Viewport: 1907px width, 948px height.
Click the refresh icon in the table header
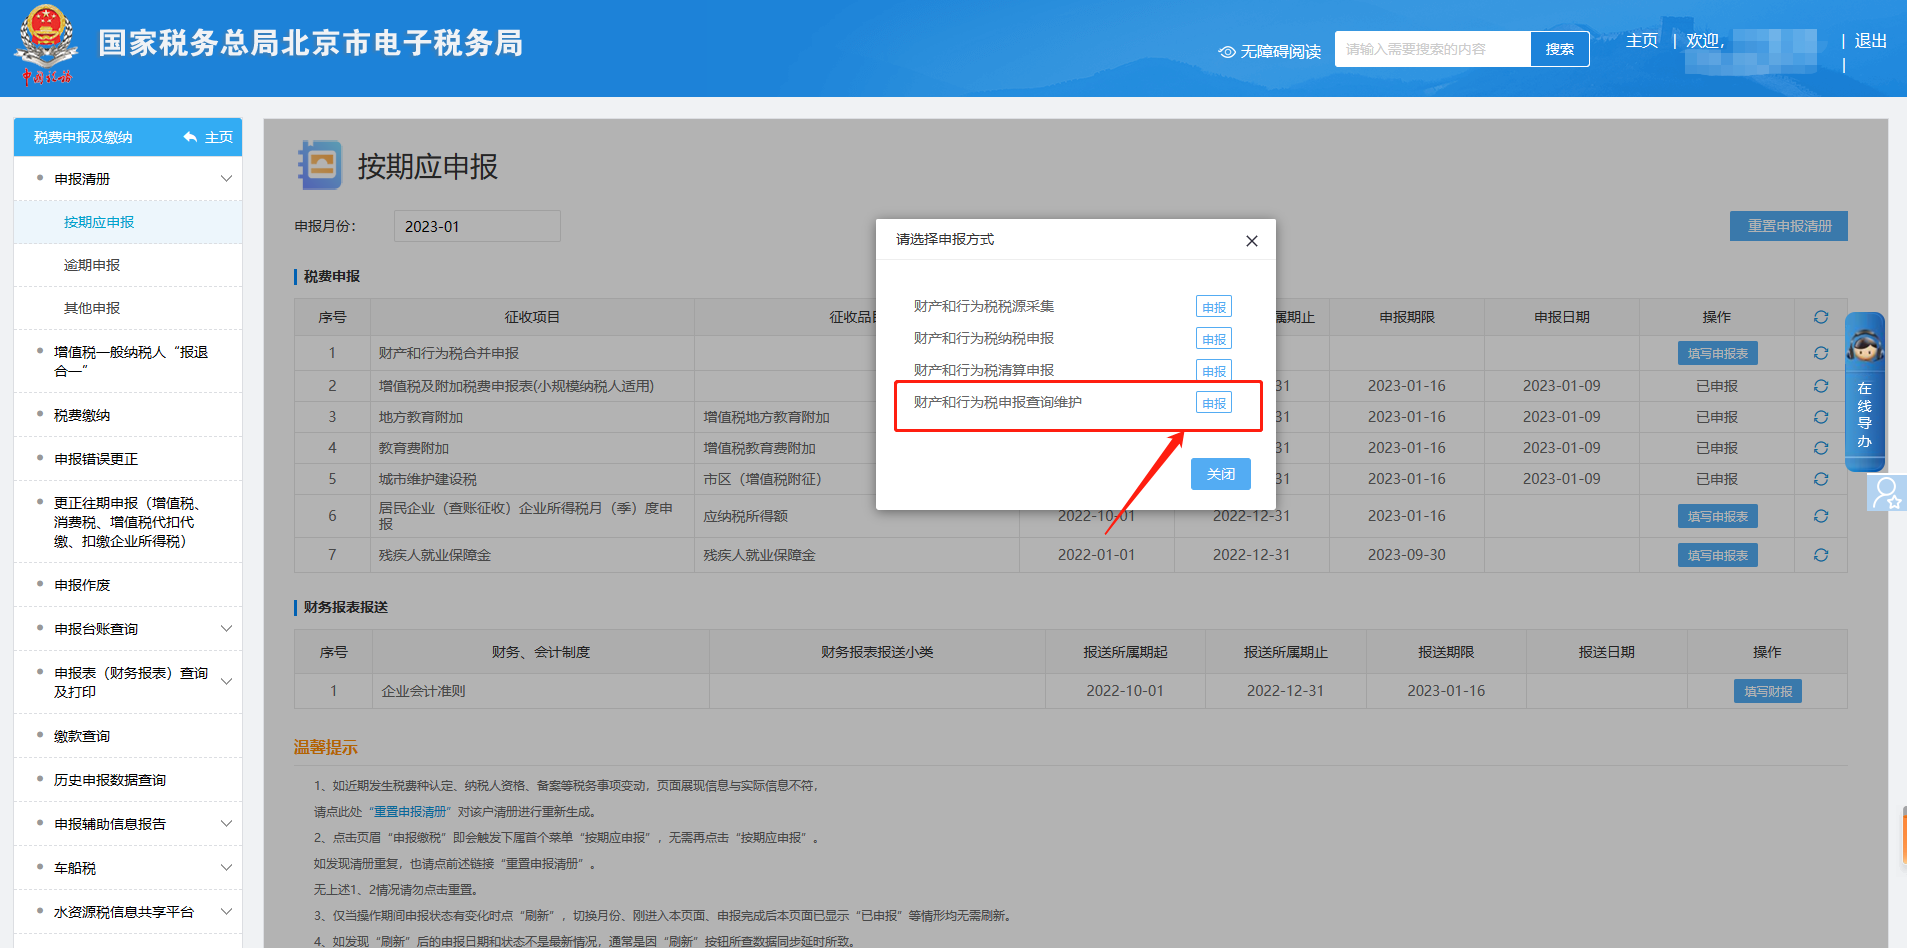(x=1820, y=317)
